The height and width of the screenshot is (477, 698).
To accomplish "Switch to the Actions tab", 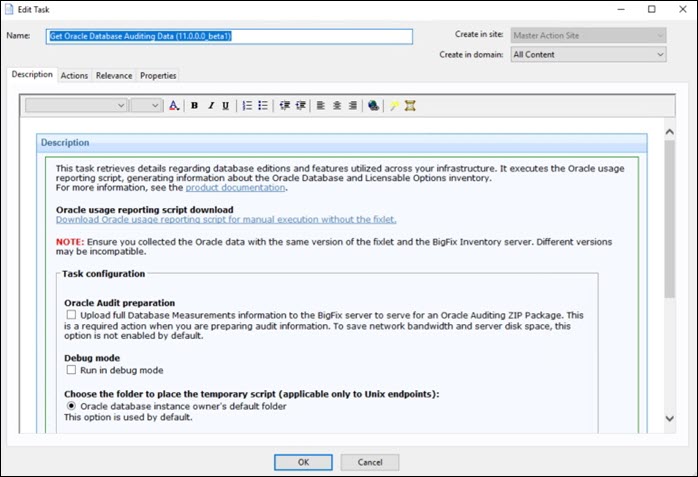I will click(74, 76).
